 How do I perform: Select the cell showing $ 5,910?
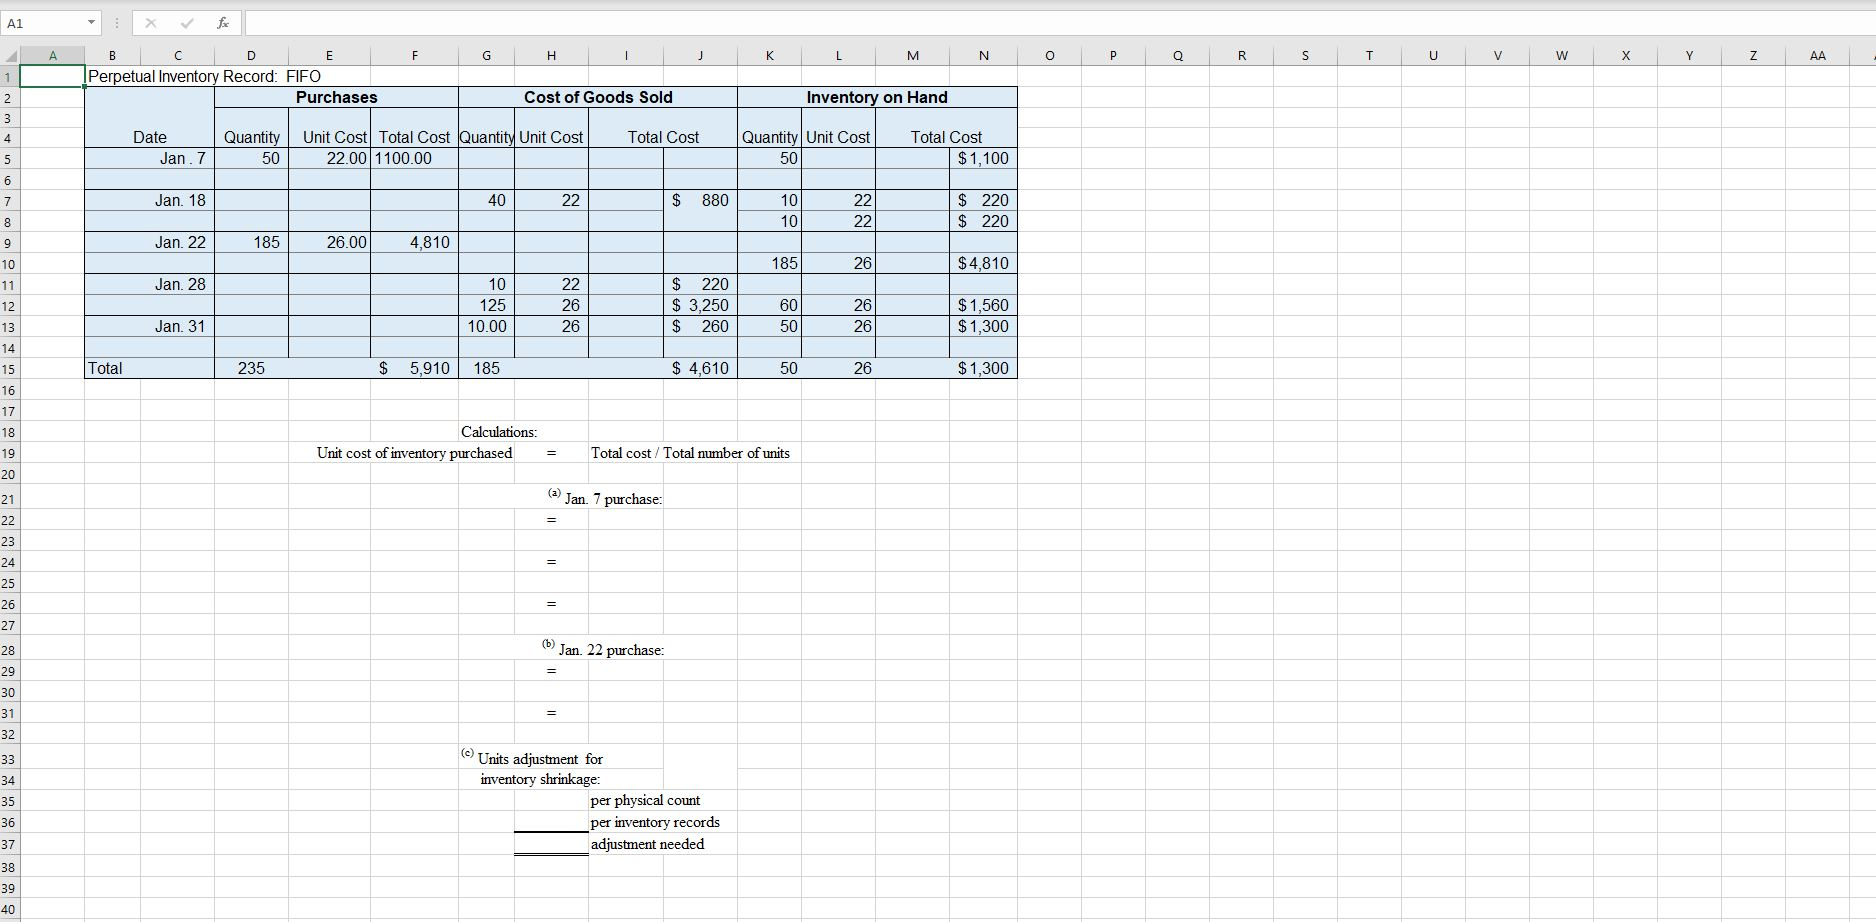coord(414,369)
